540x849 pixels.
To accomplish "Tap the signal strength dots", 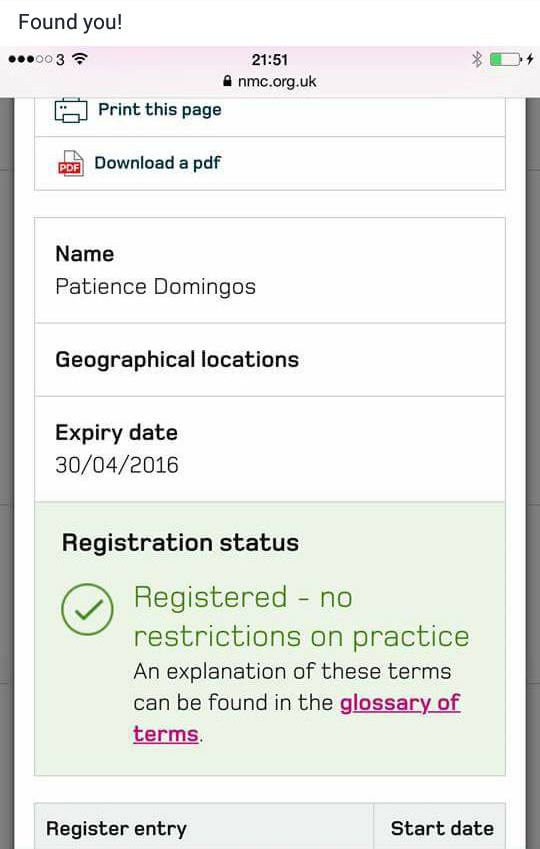I will [x=30, y=59].
